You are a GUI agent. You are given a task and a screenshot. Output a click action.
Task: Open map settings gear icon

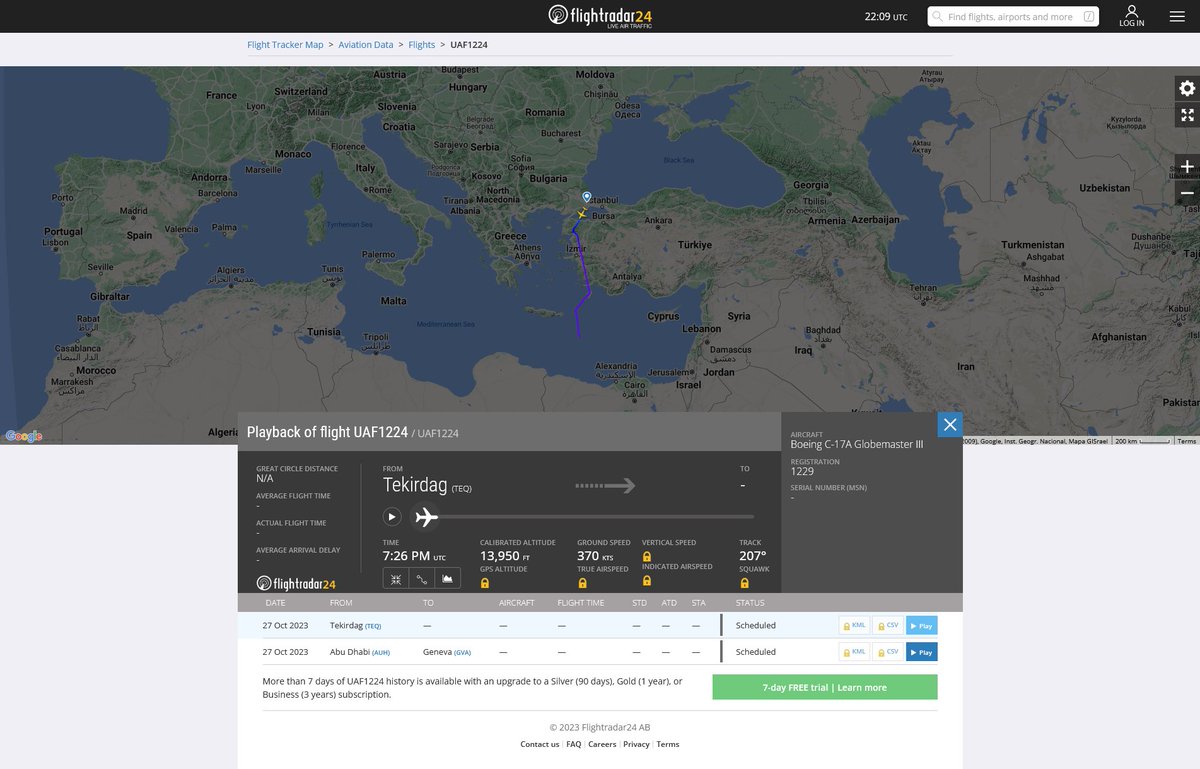tap(1187, 88)
